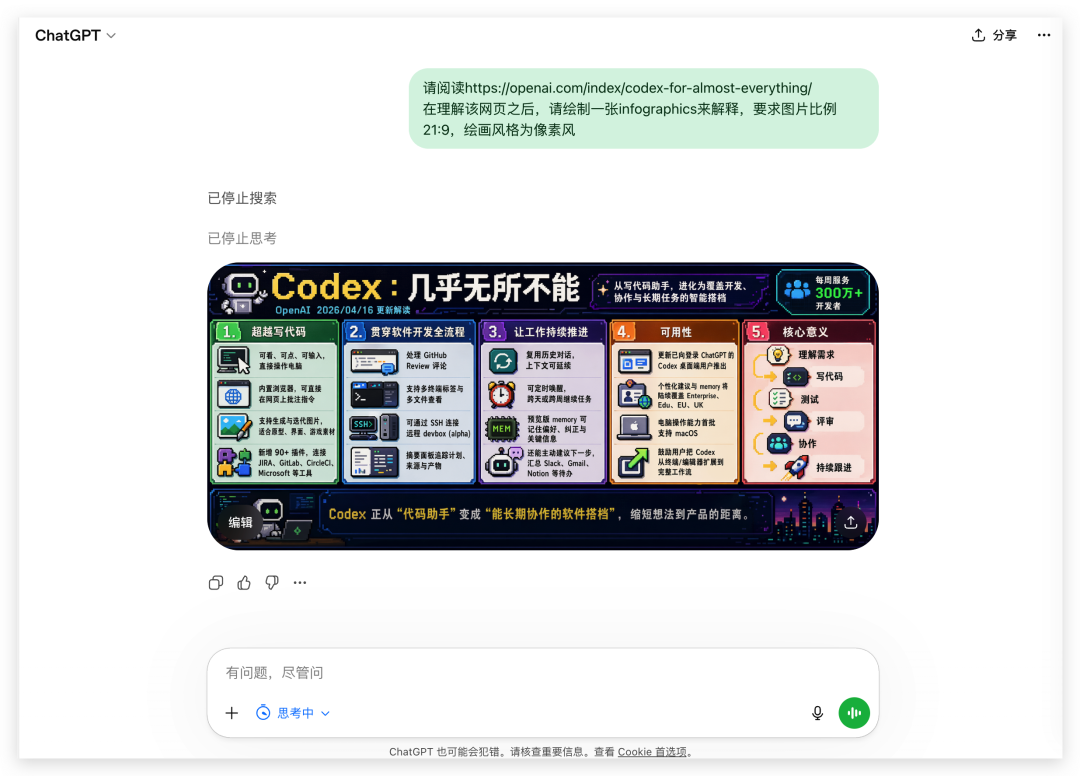Click the plus icon to add attachments

232,713
